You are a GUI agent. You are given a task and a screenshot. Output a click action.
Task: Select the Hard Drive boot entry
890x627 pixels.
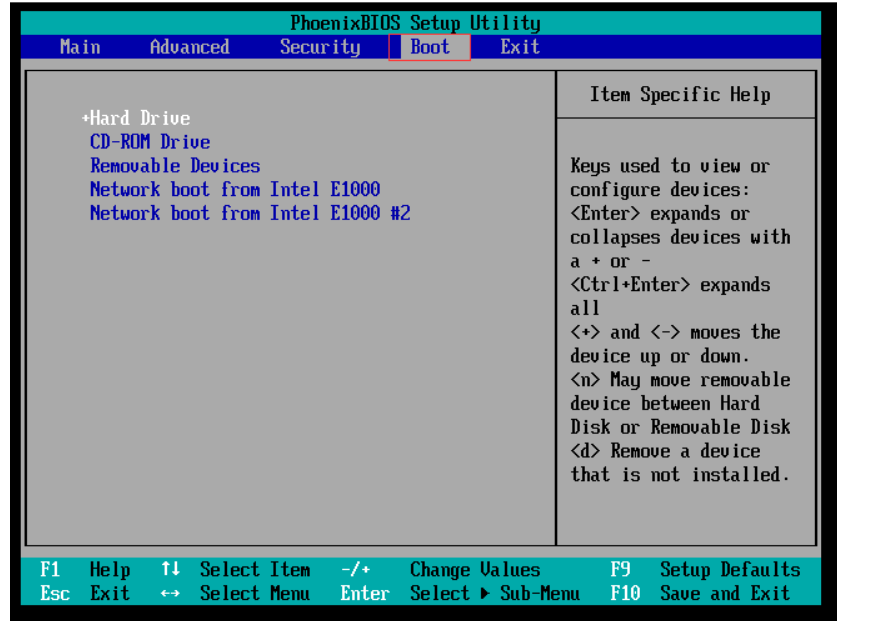(x=140, y=118)
